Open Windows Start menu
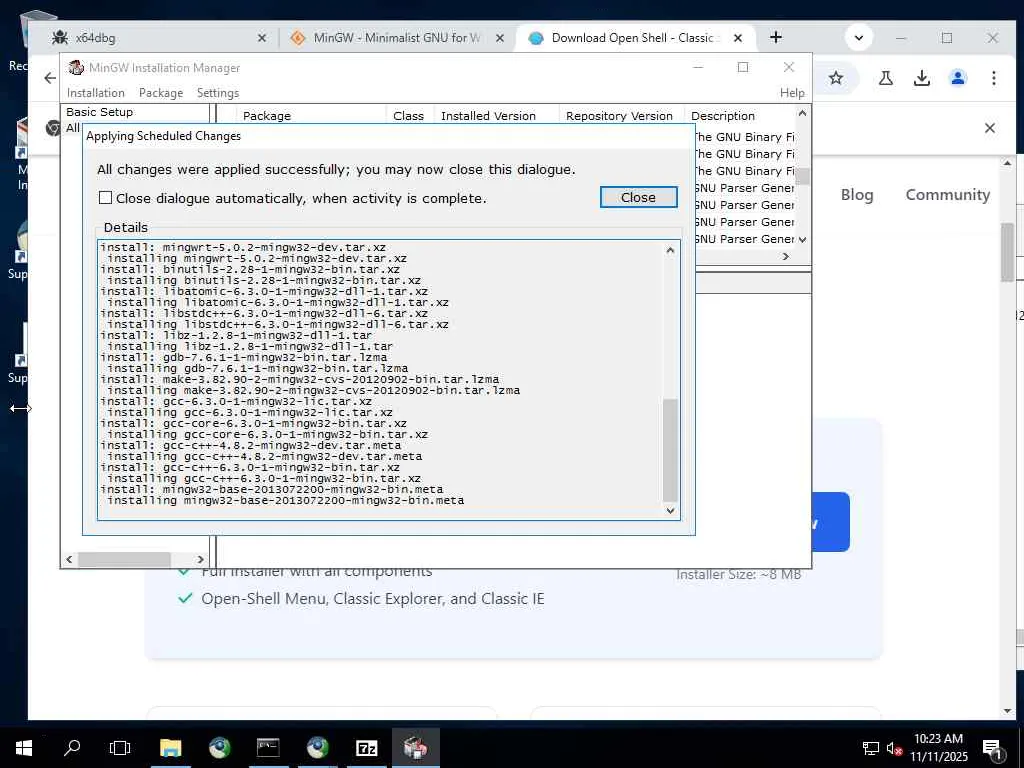The height and width of the screenshot is (768, 1024). coord(24,748)
